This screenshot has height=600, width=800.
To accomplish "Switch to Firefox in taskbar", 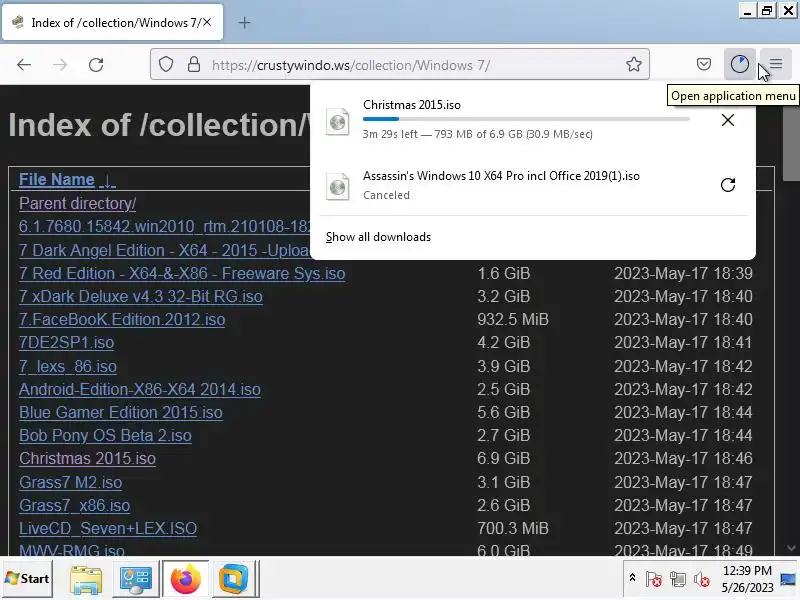I will click(x=185, y=579).
